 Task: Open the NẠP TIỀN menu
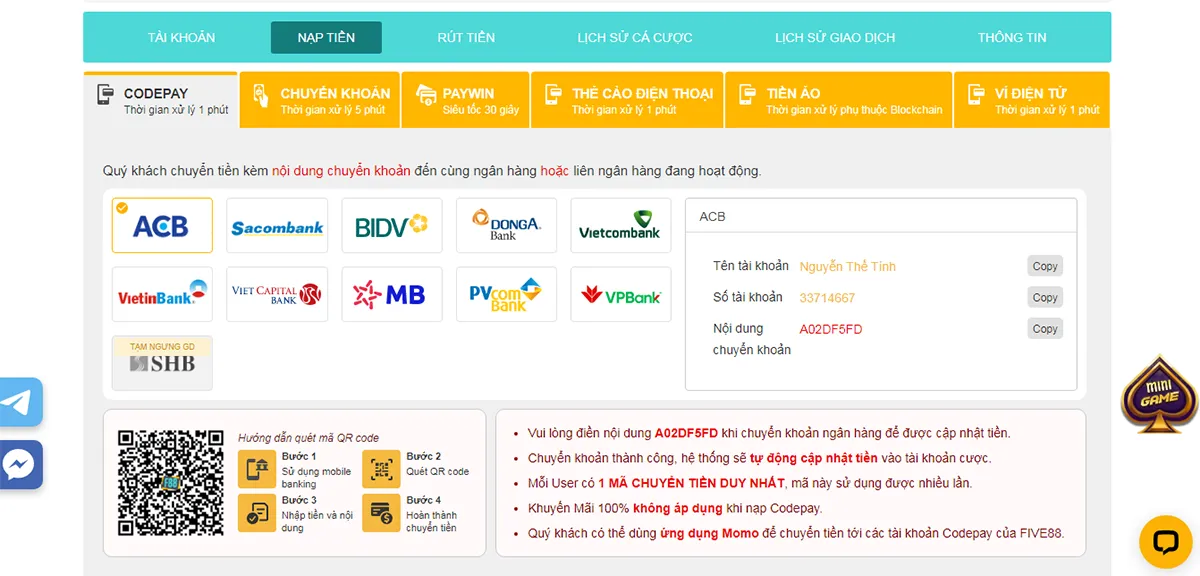coord(326,37)
